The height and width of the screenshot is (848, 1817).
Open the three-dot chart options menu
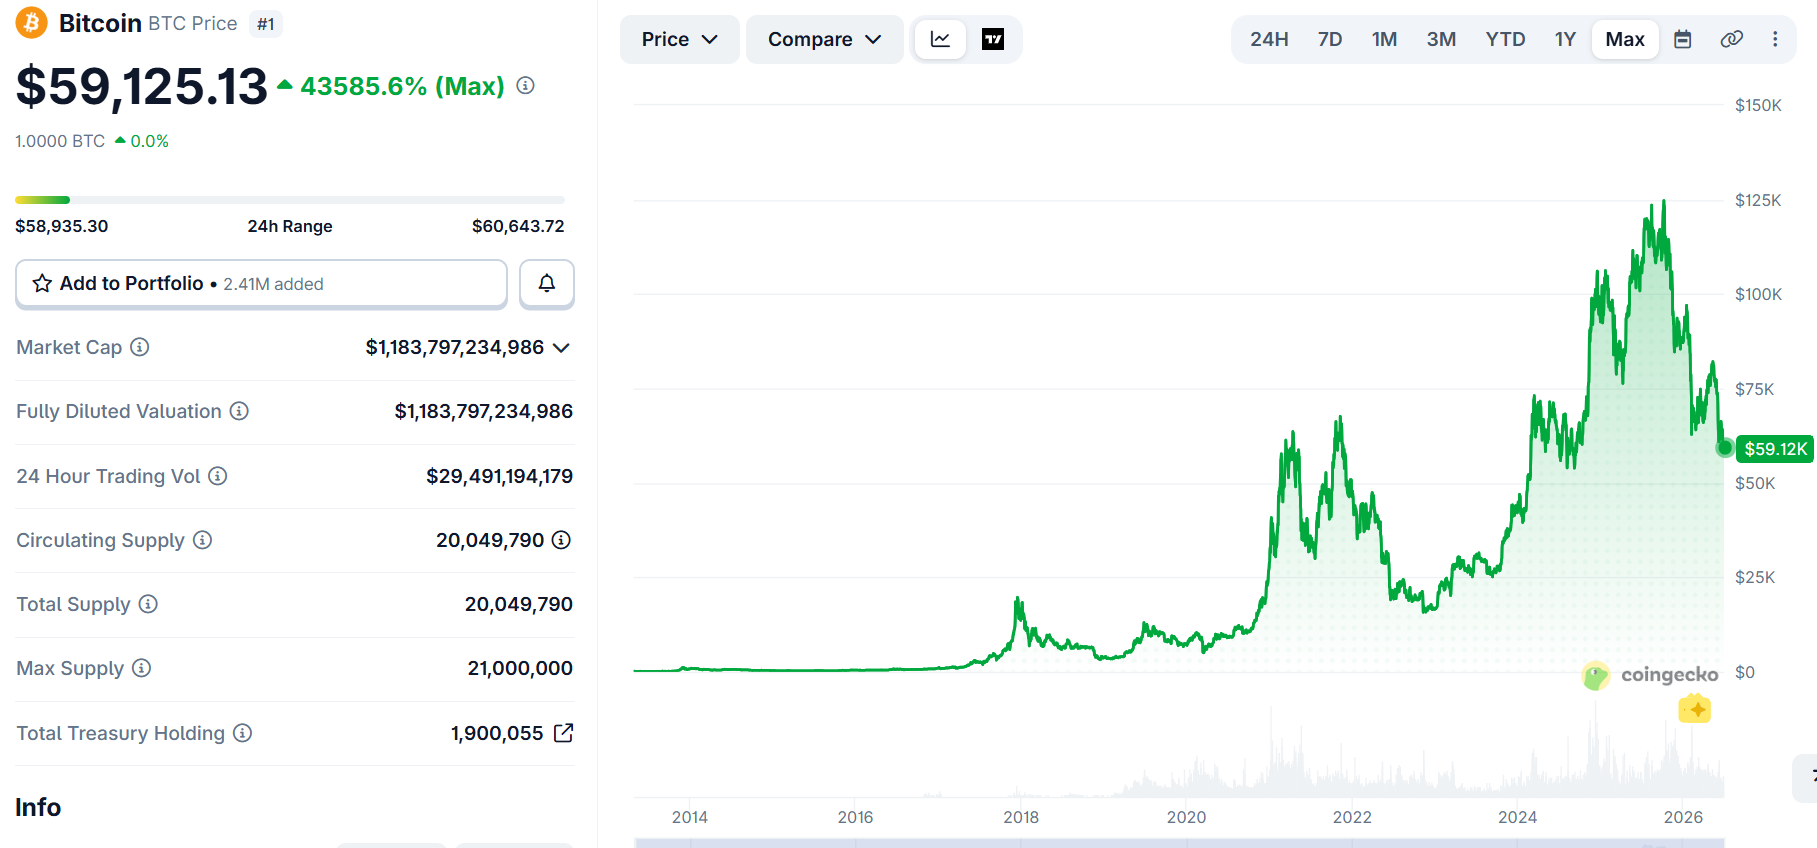[x=1775, y=39]
